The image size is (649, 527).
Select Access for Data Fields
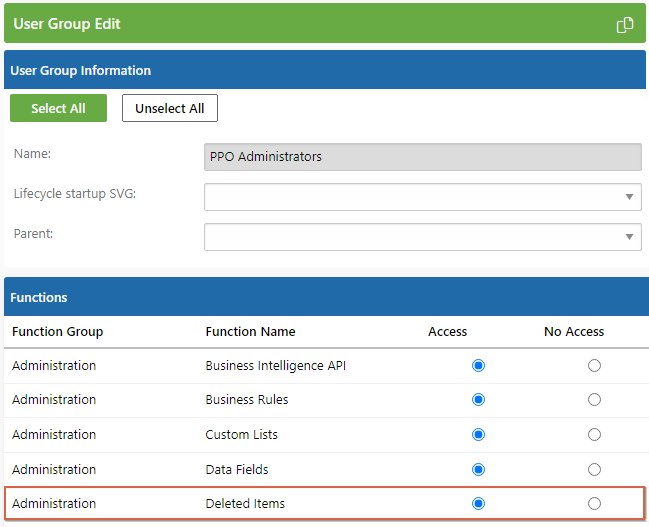coord(478,469)
